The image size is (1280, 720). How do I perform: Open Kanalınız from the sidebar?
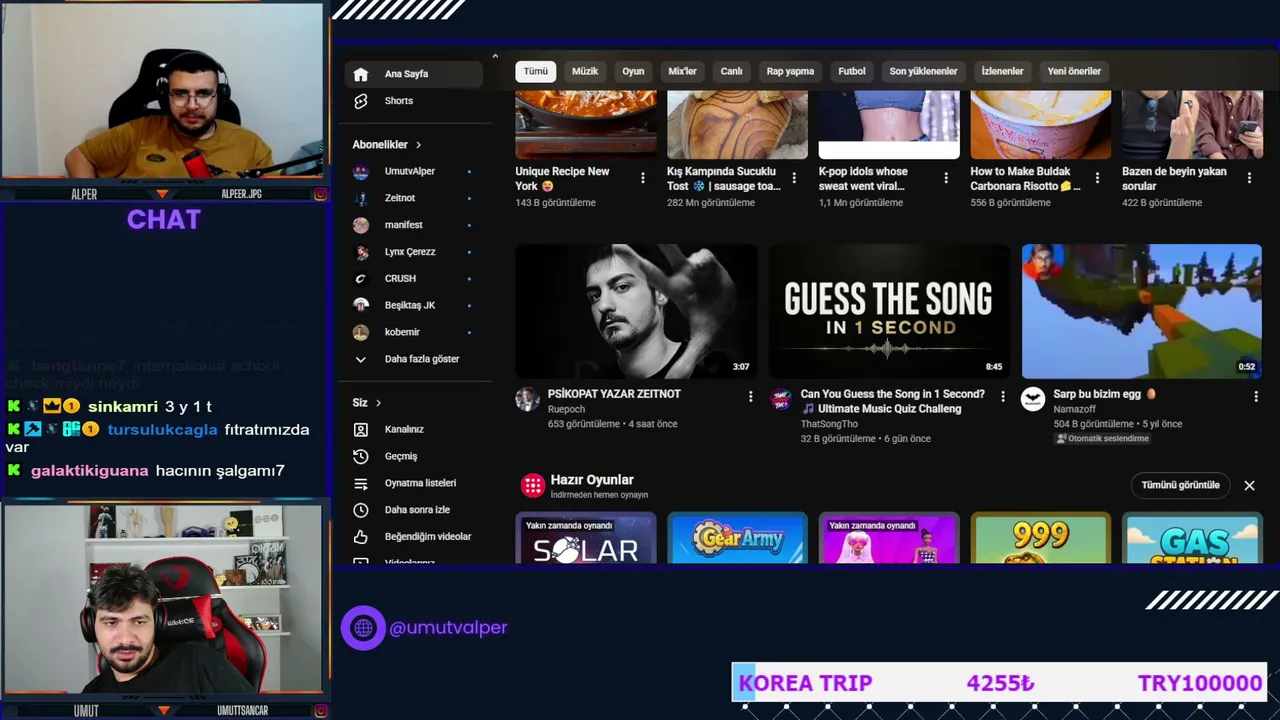click(x=414, y=429)
